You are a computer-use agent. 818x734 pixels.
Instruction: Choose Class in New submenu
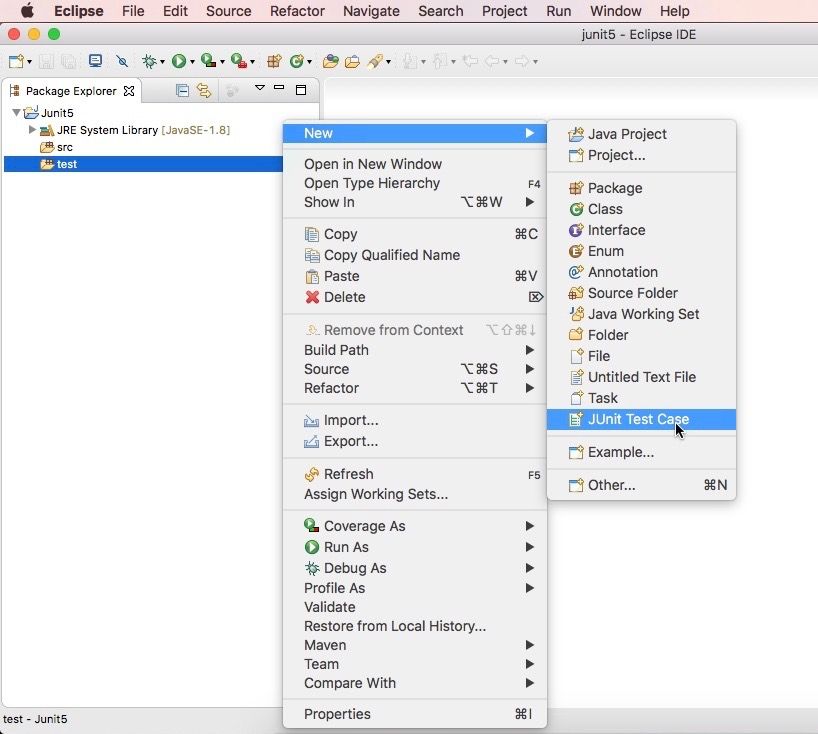click(641, 209)
